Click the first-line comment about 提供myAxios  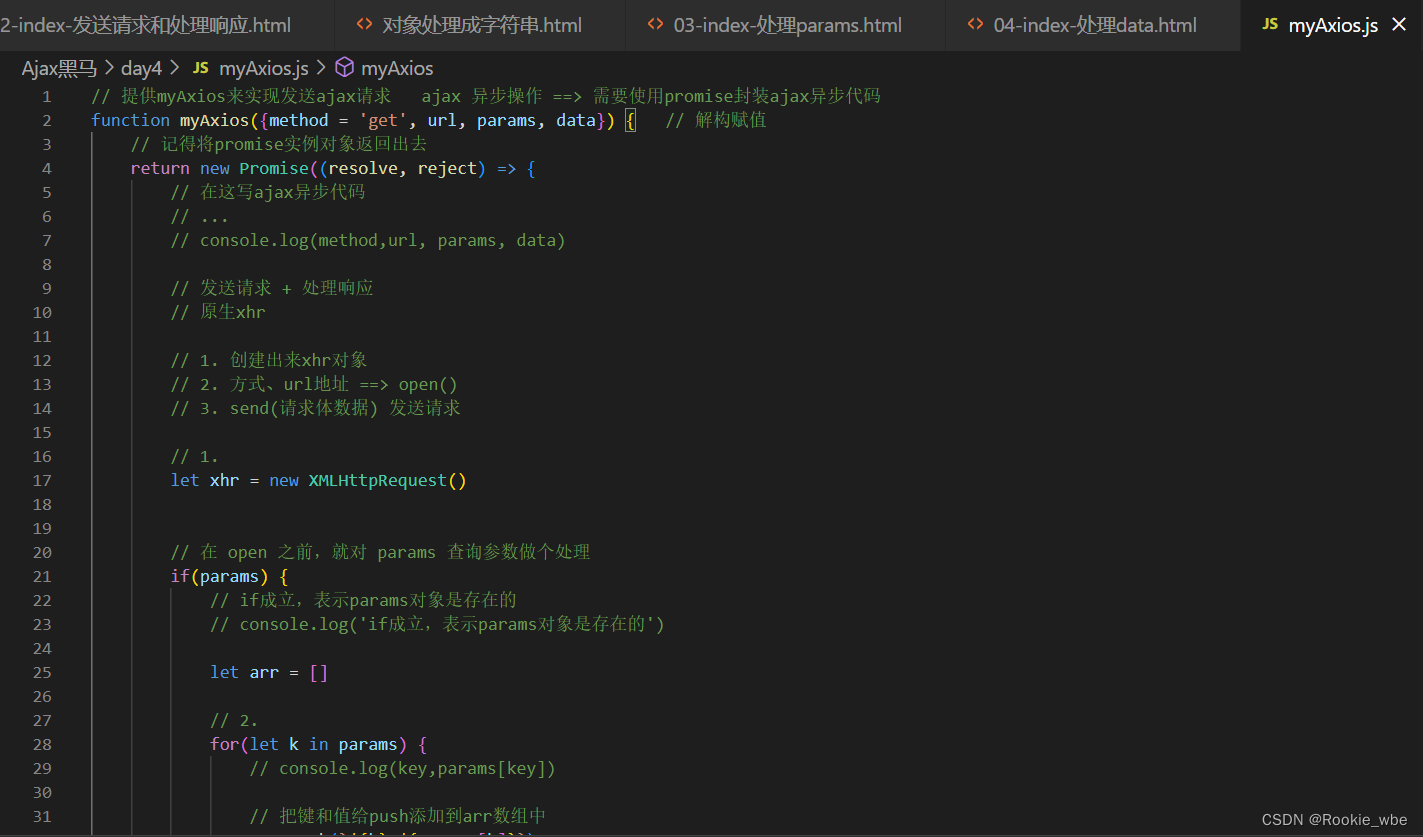(x=486, y=96)
